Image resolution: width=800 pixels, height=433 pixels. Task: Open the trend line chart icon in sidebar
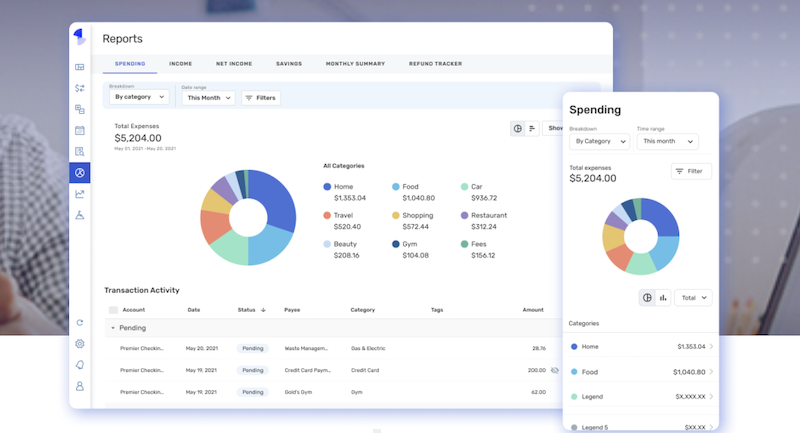80,194
